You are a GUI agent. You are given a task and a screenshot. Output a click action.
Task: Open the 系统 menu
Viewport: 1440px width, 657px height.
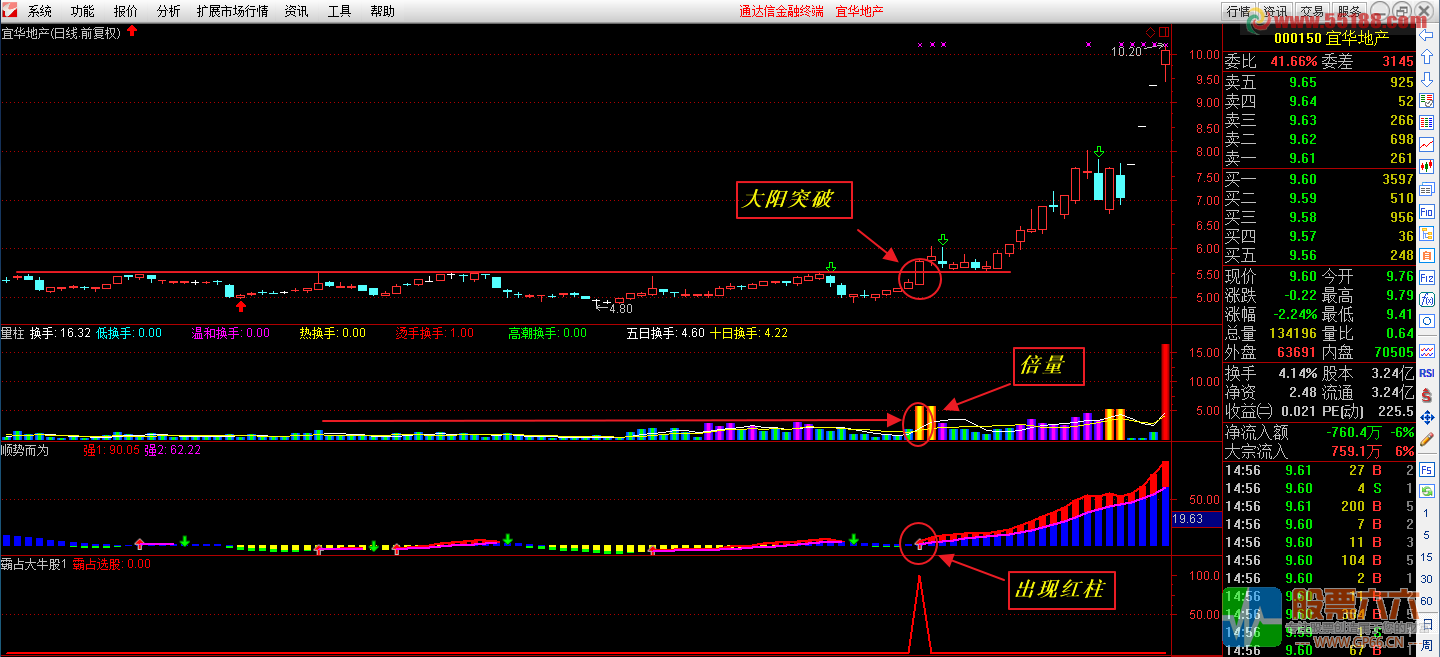40,11
